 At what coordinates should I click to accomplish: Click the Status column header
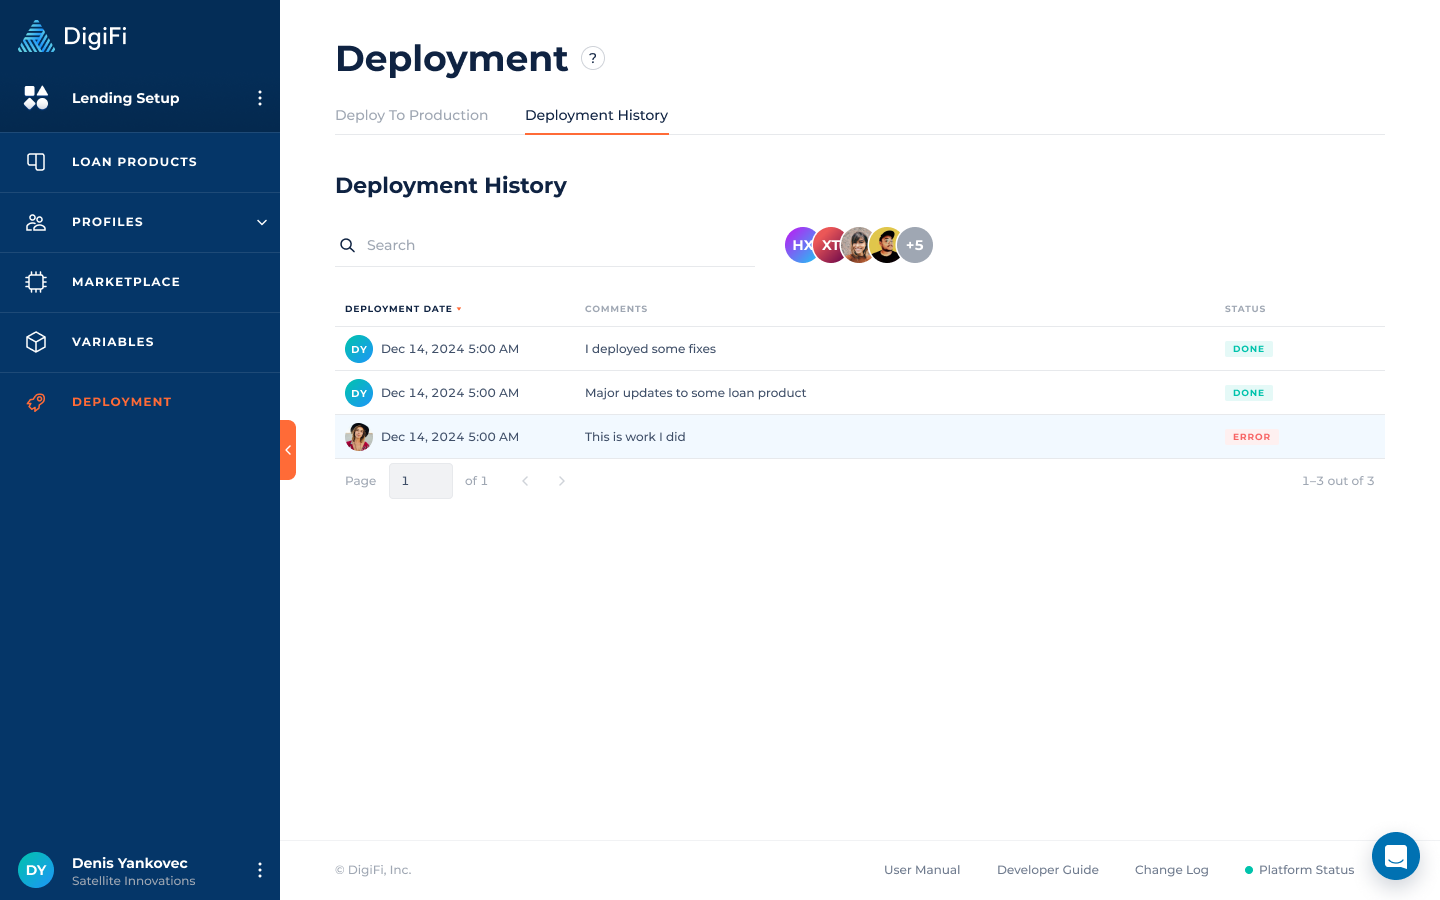(1245, 309)
